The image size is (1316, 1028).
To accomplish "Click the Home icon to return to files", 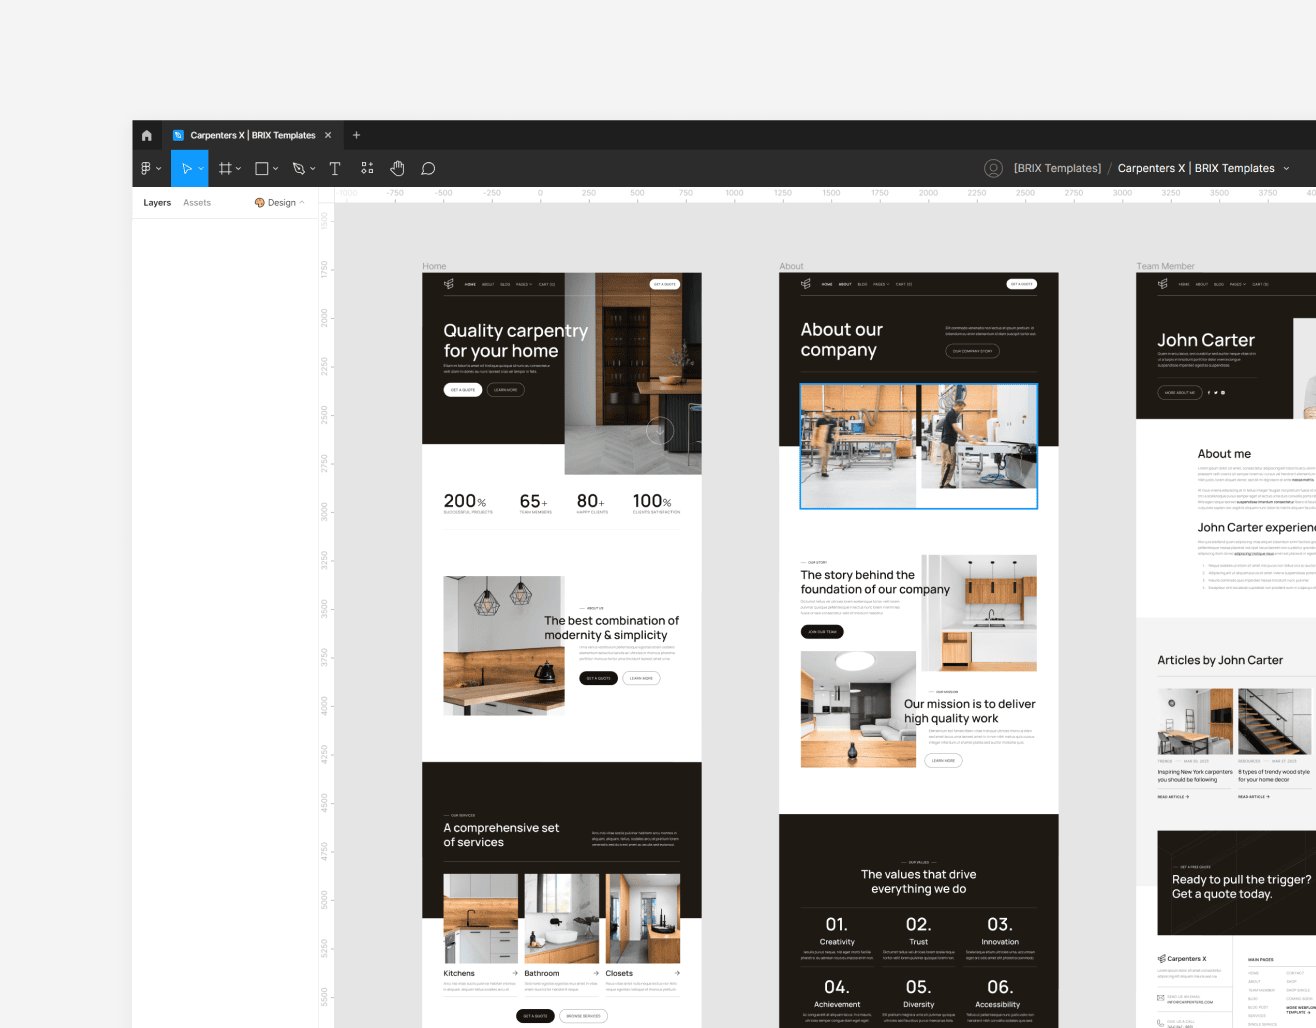I will pos(146,135).
